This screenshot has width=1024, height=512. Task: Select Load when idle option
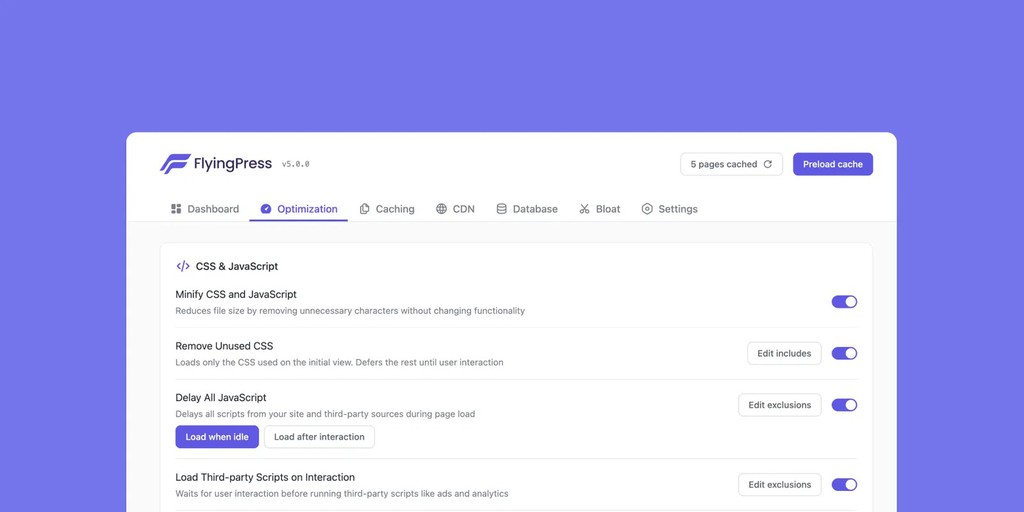click(217, 437)
